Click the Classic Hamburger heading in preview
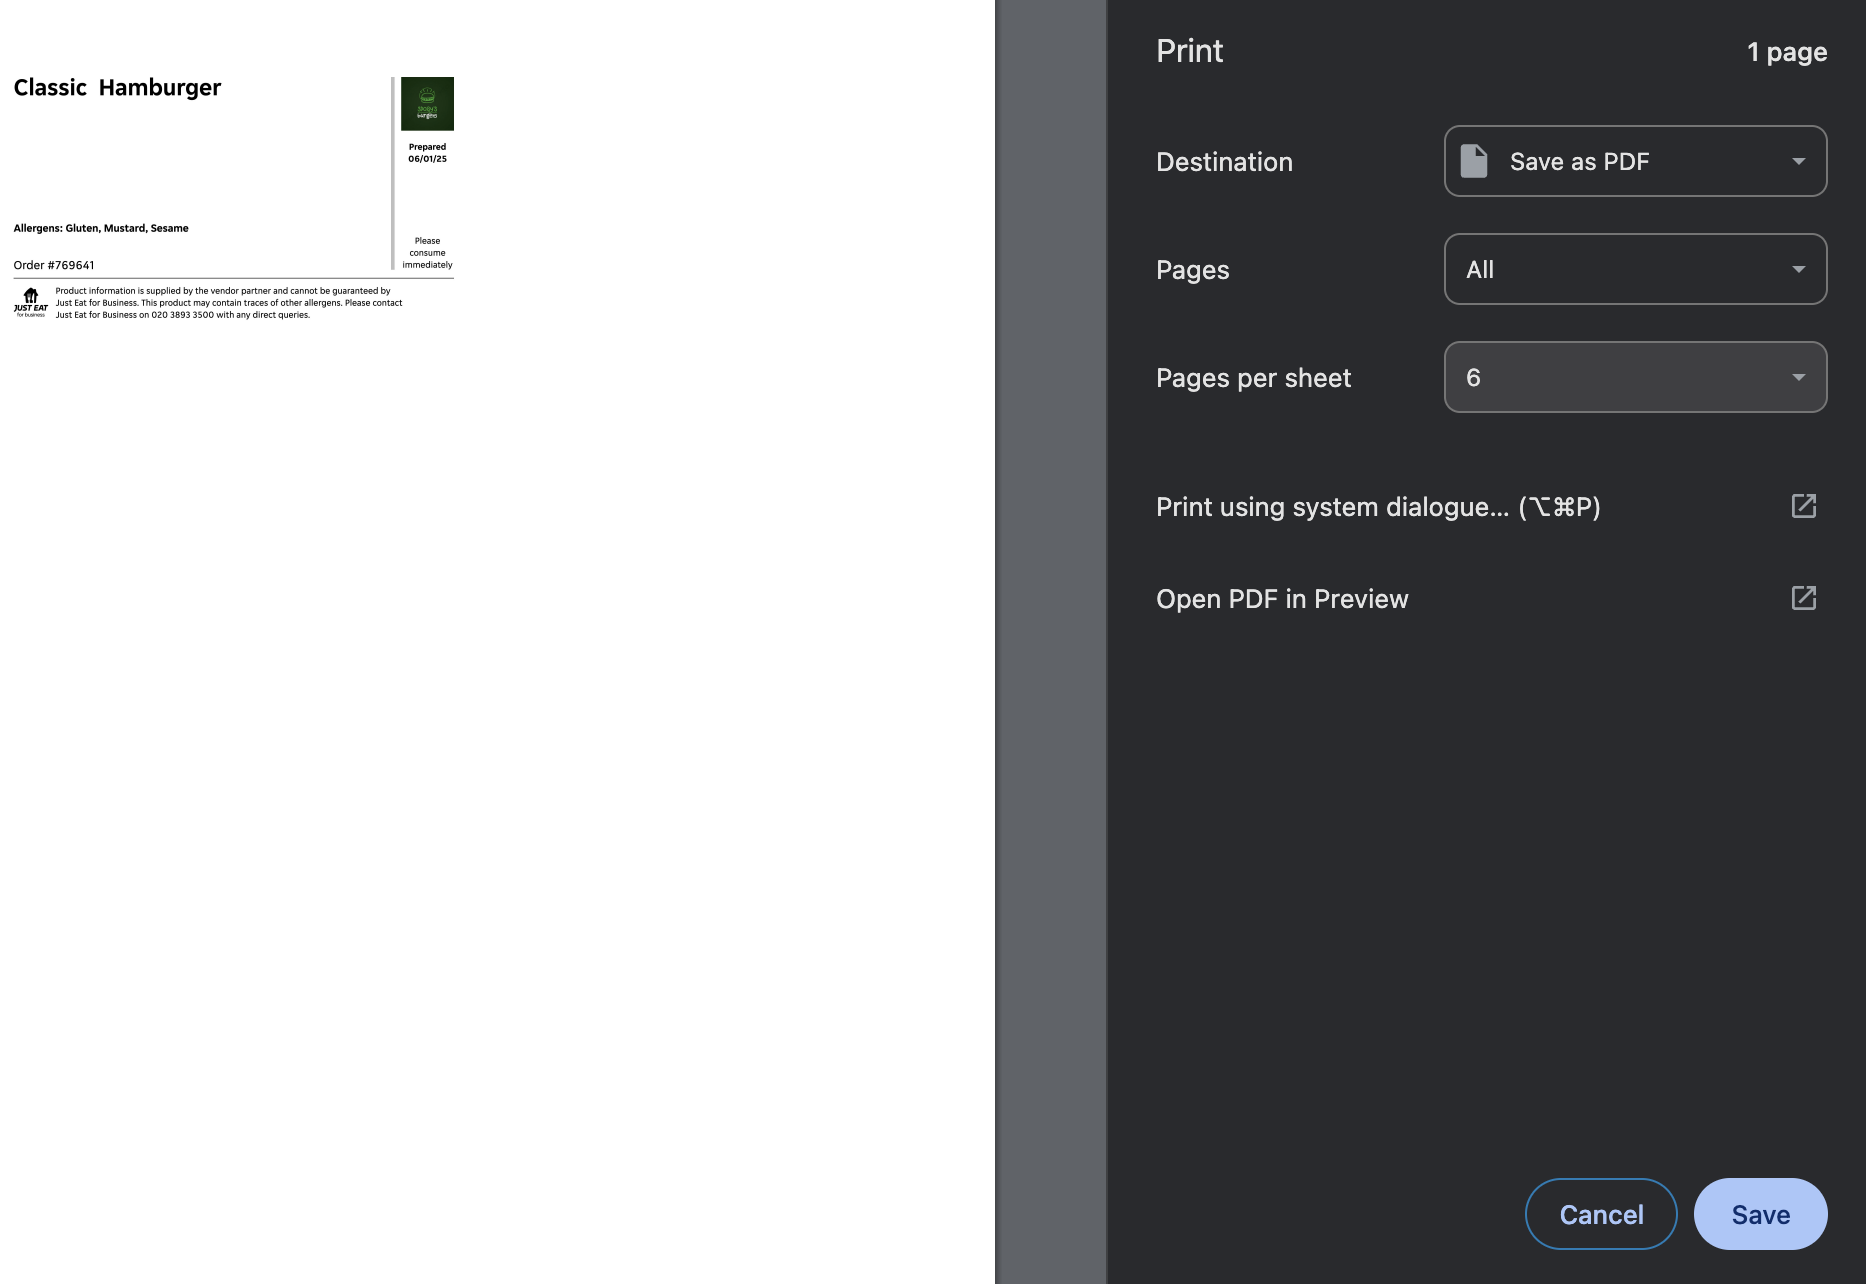The image size is (1866, 1284). tap(117, 88)
